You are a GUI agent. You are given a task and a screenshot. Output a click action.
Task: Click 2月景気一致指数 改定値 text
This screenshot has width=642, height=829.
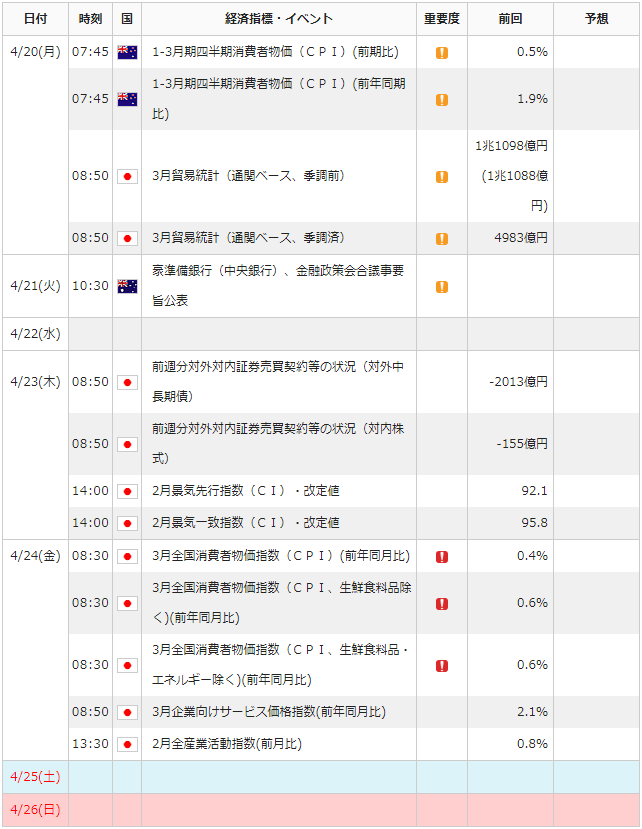tap(245, 522)
